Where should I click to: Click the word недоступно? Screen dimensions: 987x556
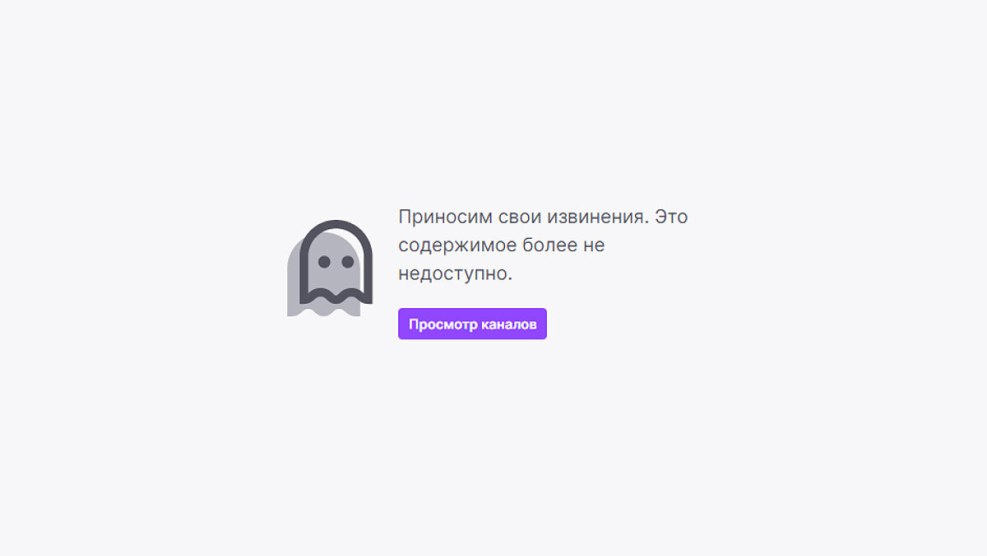click(x=455, y=273)
